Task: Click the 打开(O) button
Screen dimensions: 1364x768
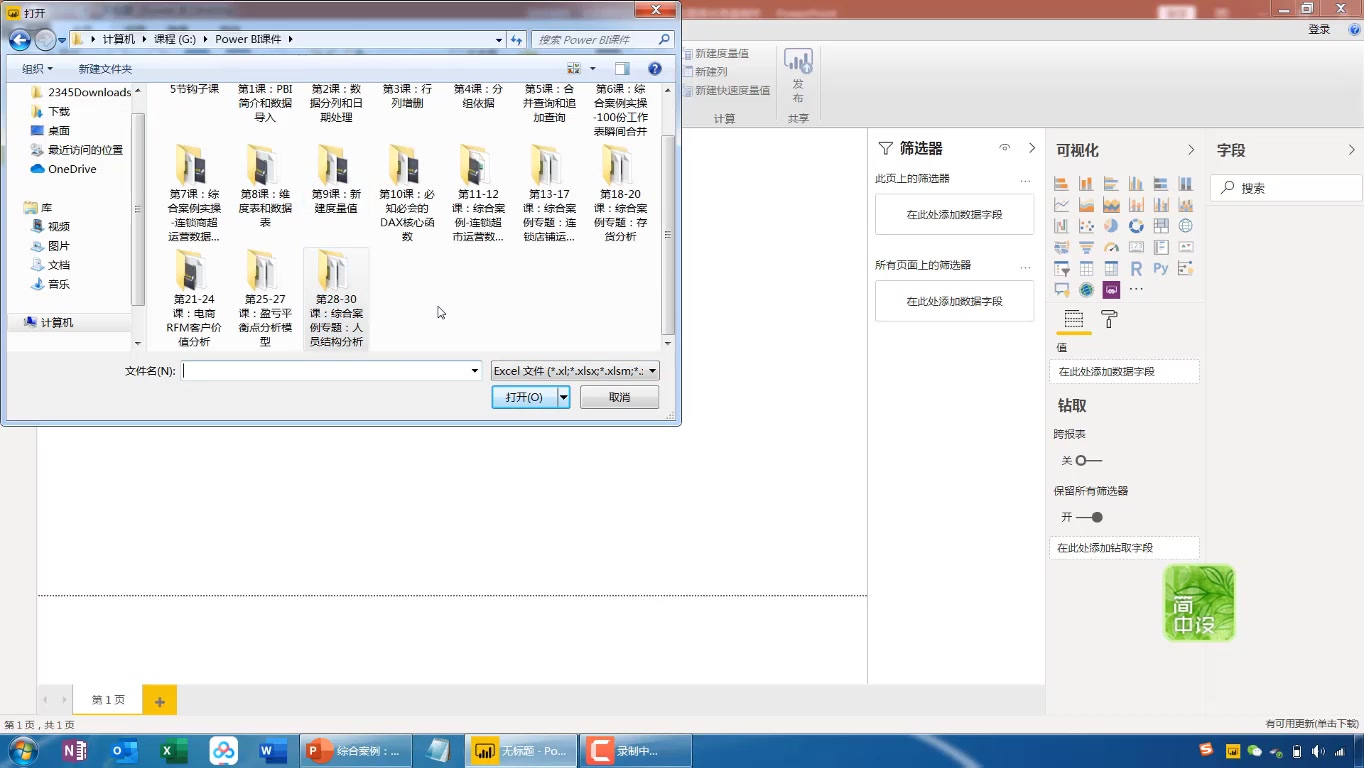Action: [524, 397]
